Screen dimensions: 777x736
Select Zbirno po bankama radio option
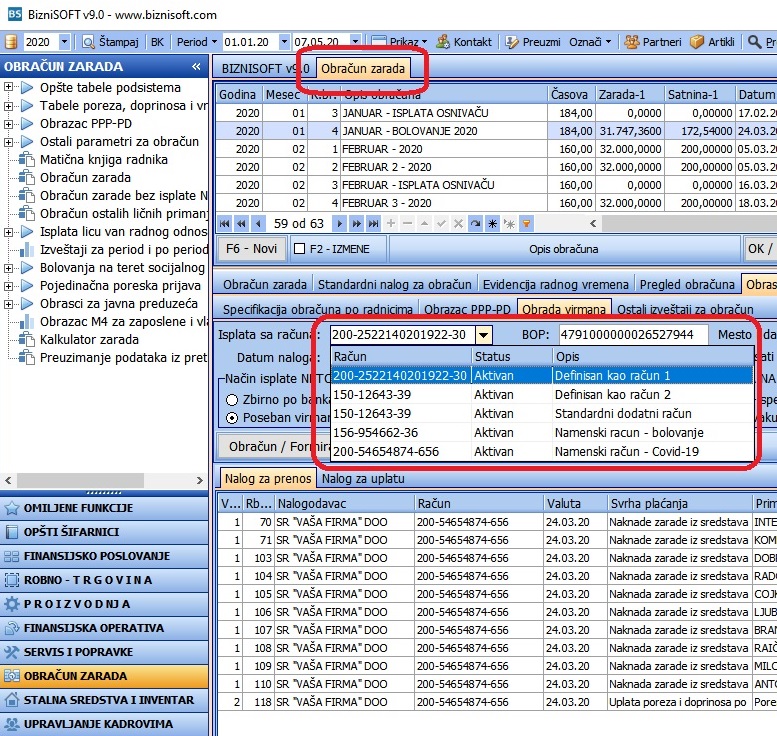click(x=231, y=400)
